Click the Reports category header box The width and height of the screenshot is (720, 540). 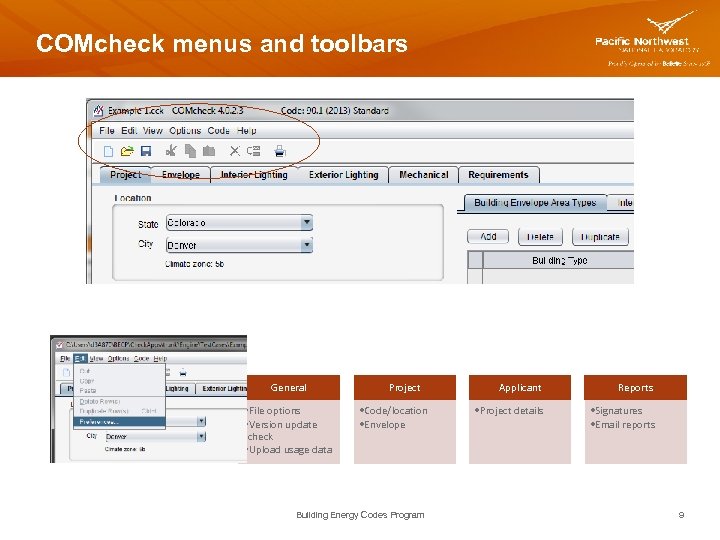[636, 387]
